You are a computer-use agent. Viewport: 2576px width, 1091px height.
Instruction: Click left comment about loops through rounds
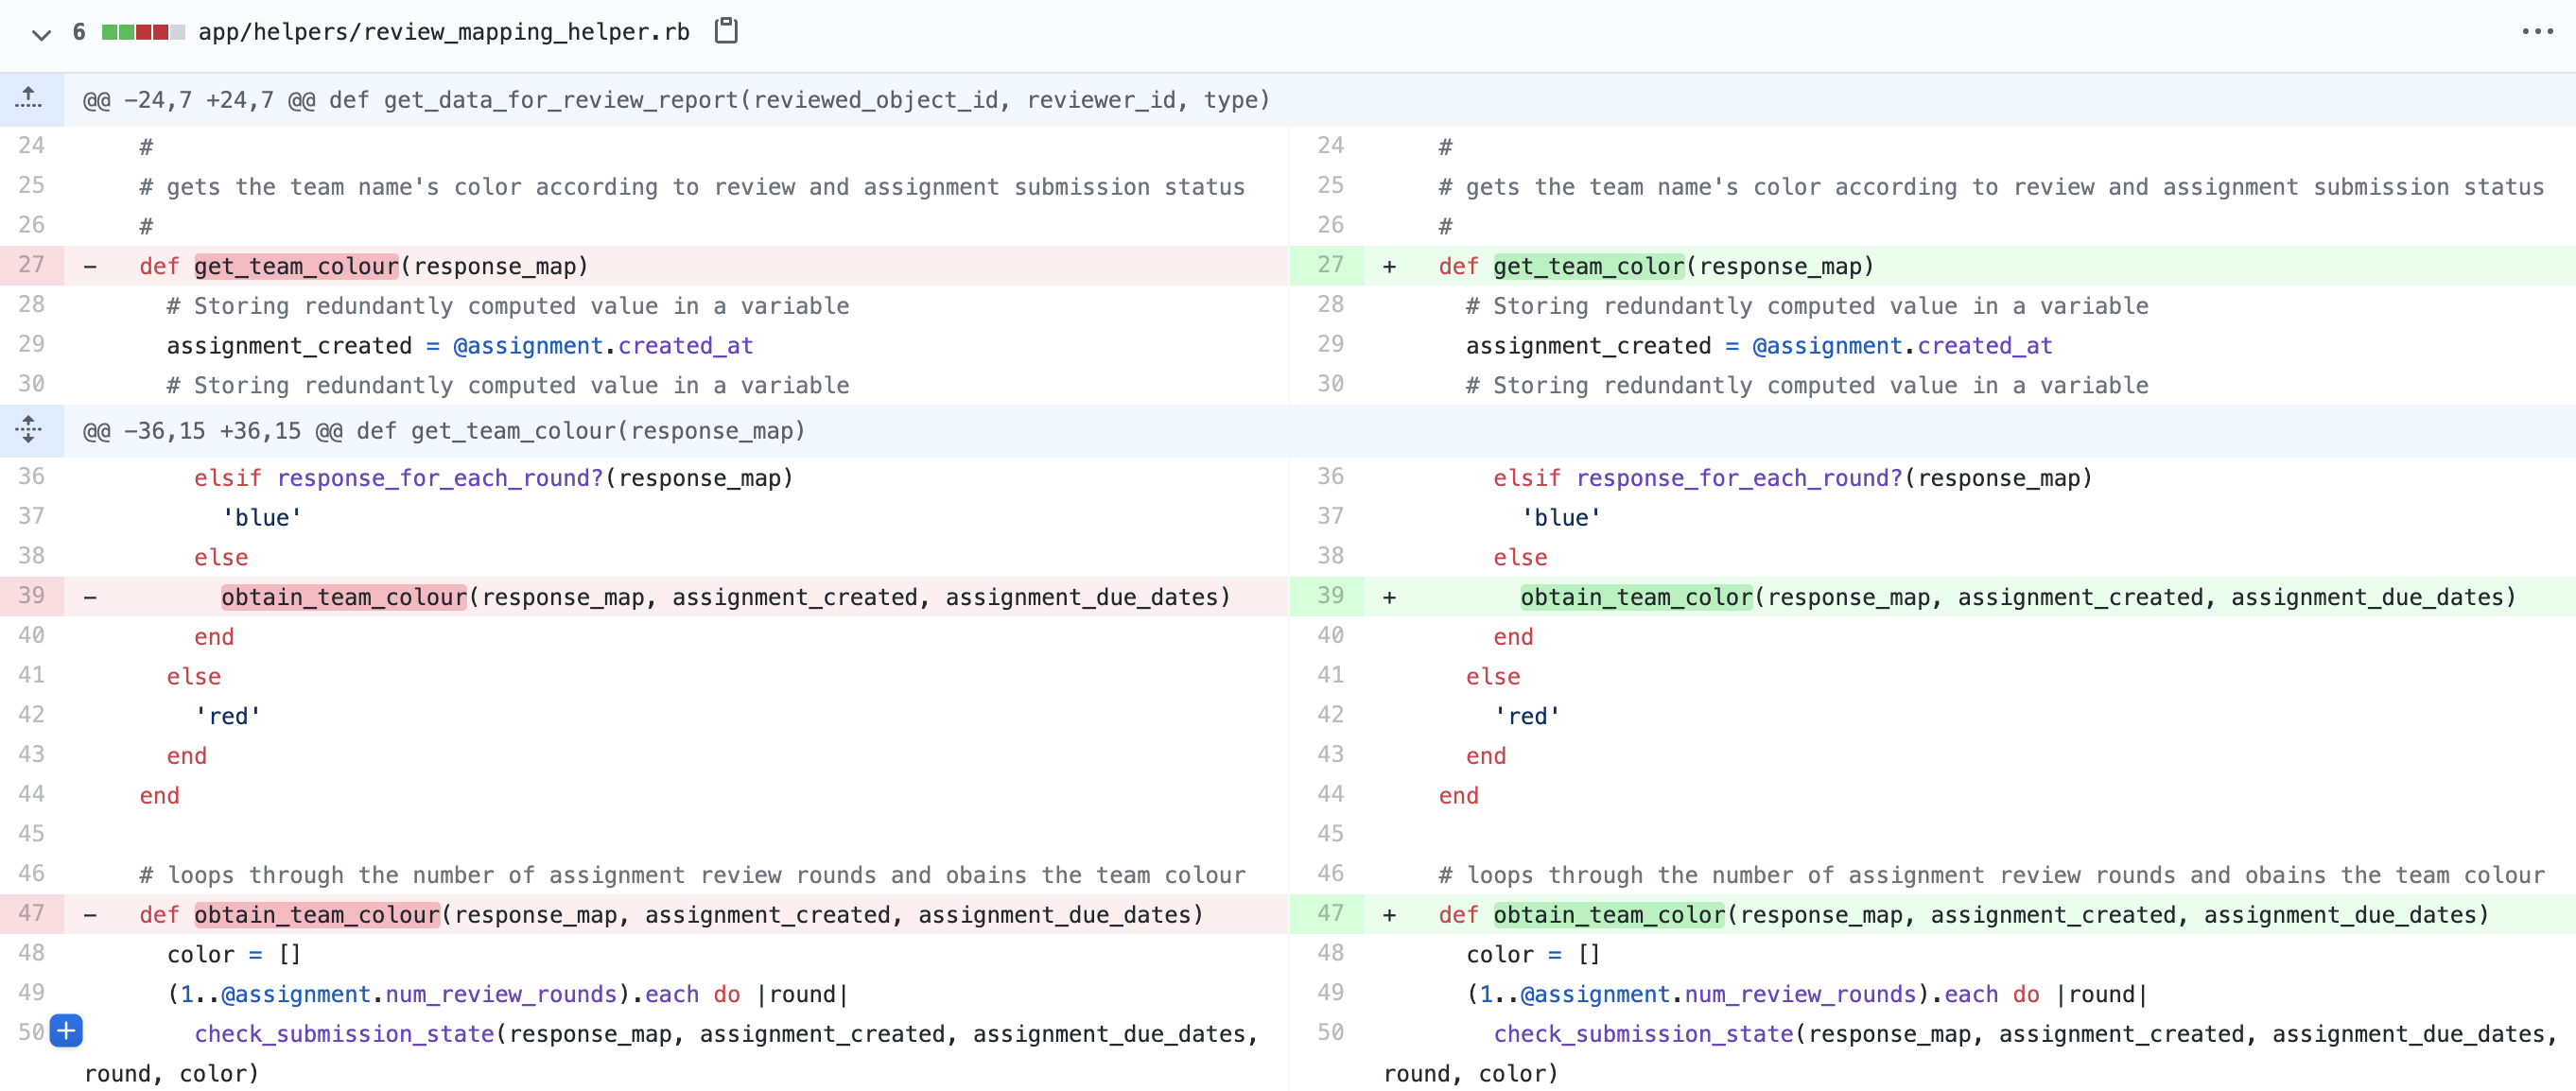692,875
